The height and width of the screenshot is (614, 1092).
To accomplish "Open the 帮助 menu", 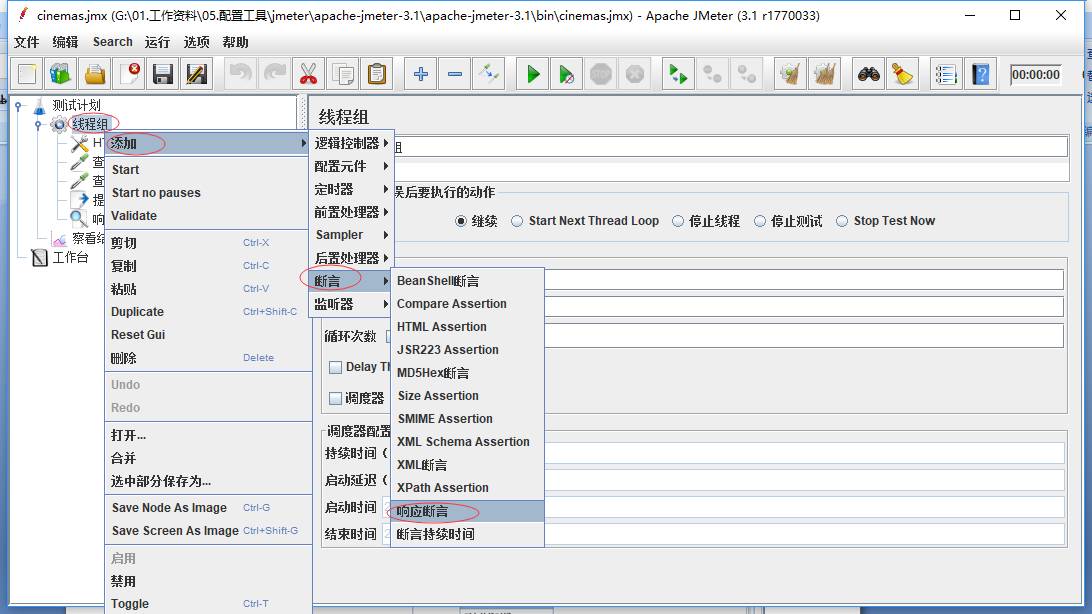I will point(235,42).
